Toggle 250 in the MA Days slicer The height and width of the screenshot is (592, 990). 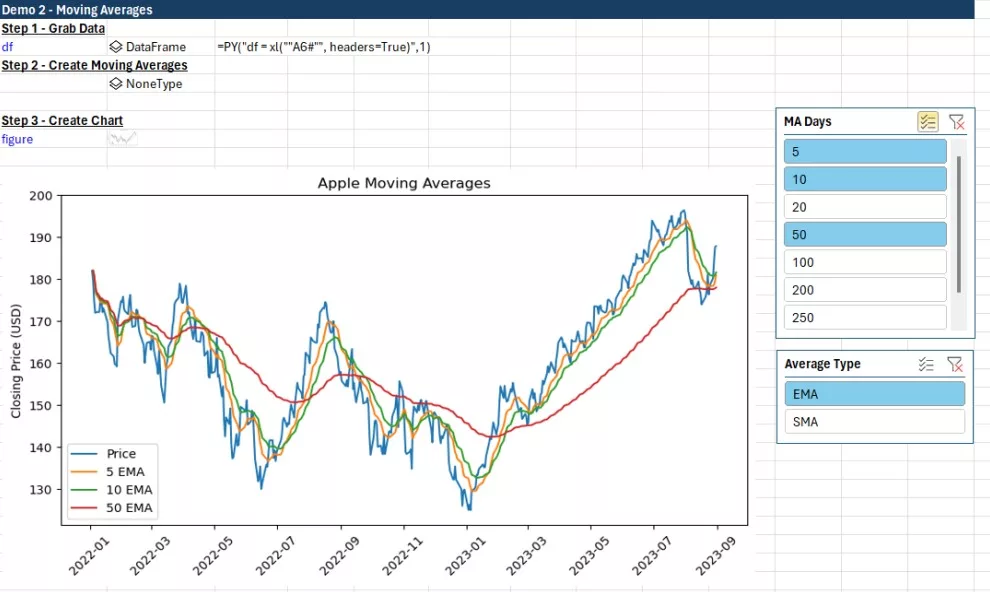click(865, 317)
